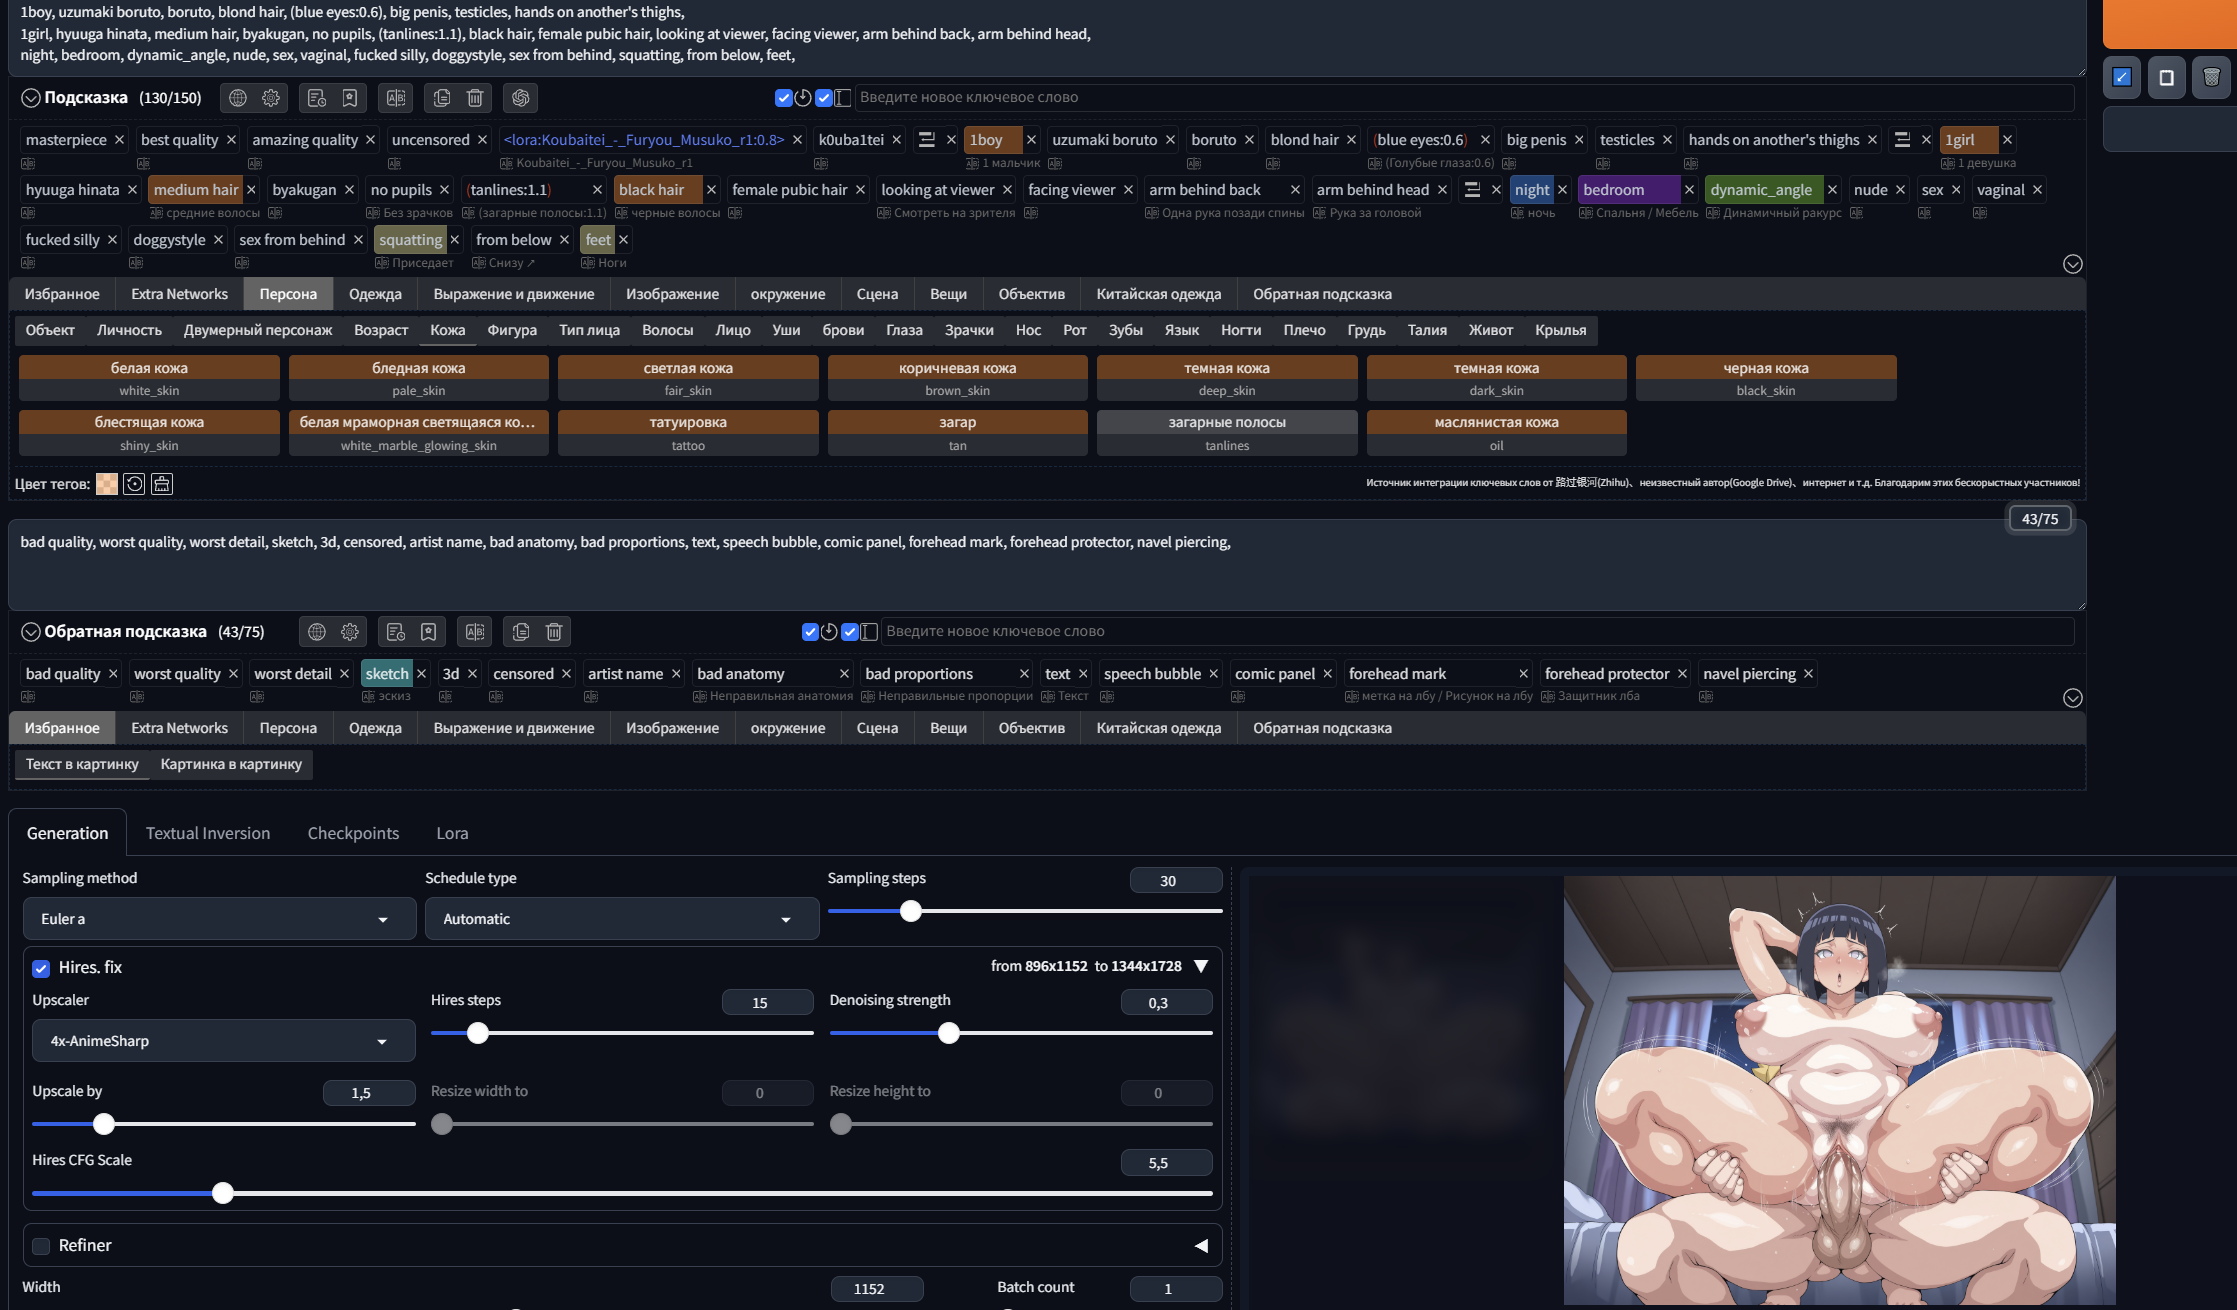2237x1310 pixels.
Task: Open the Upscaler 4x-AnimeSharp dropdown
Action: point(224,1041)
